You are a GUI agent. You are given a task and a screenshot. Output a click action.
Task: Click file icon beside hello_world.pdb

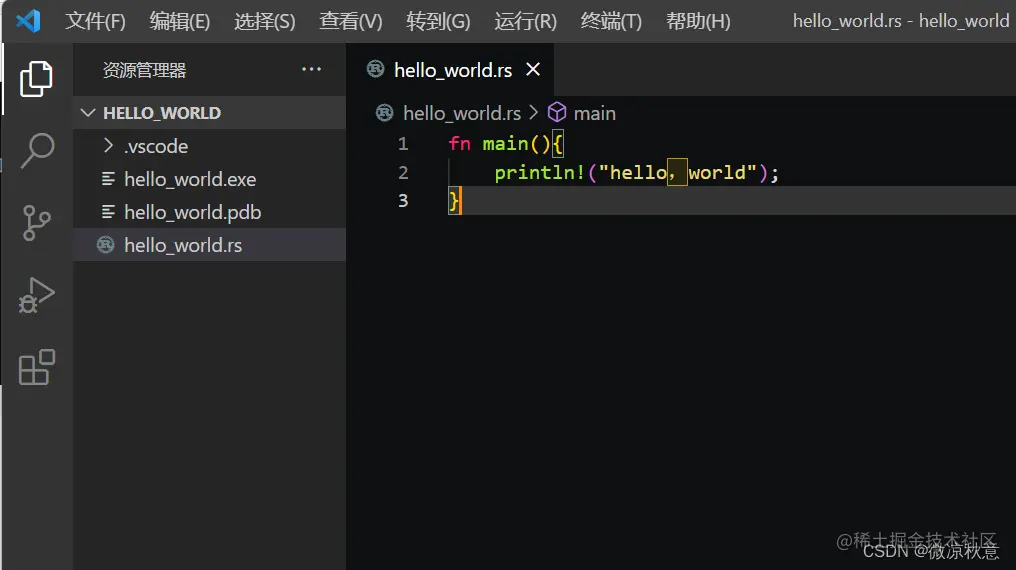pyautogui.click(x=108, y=212)
